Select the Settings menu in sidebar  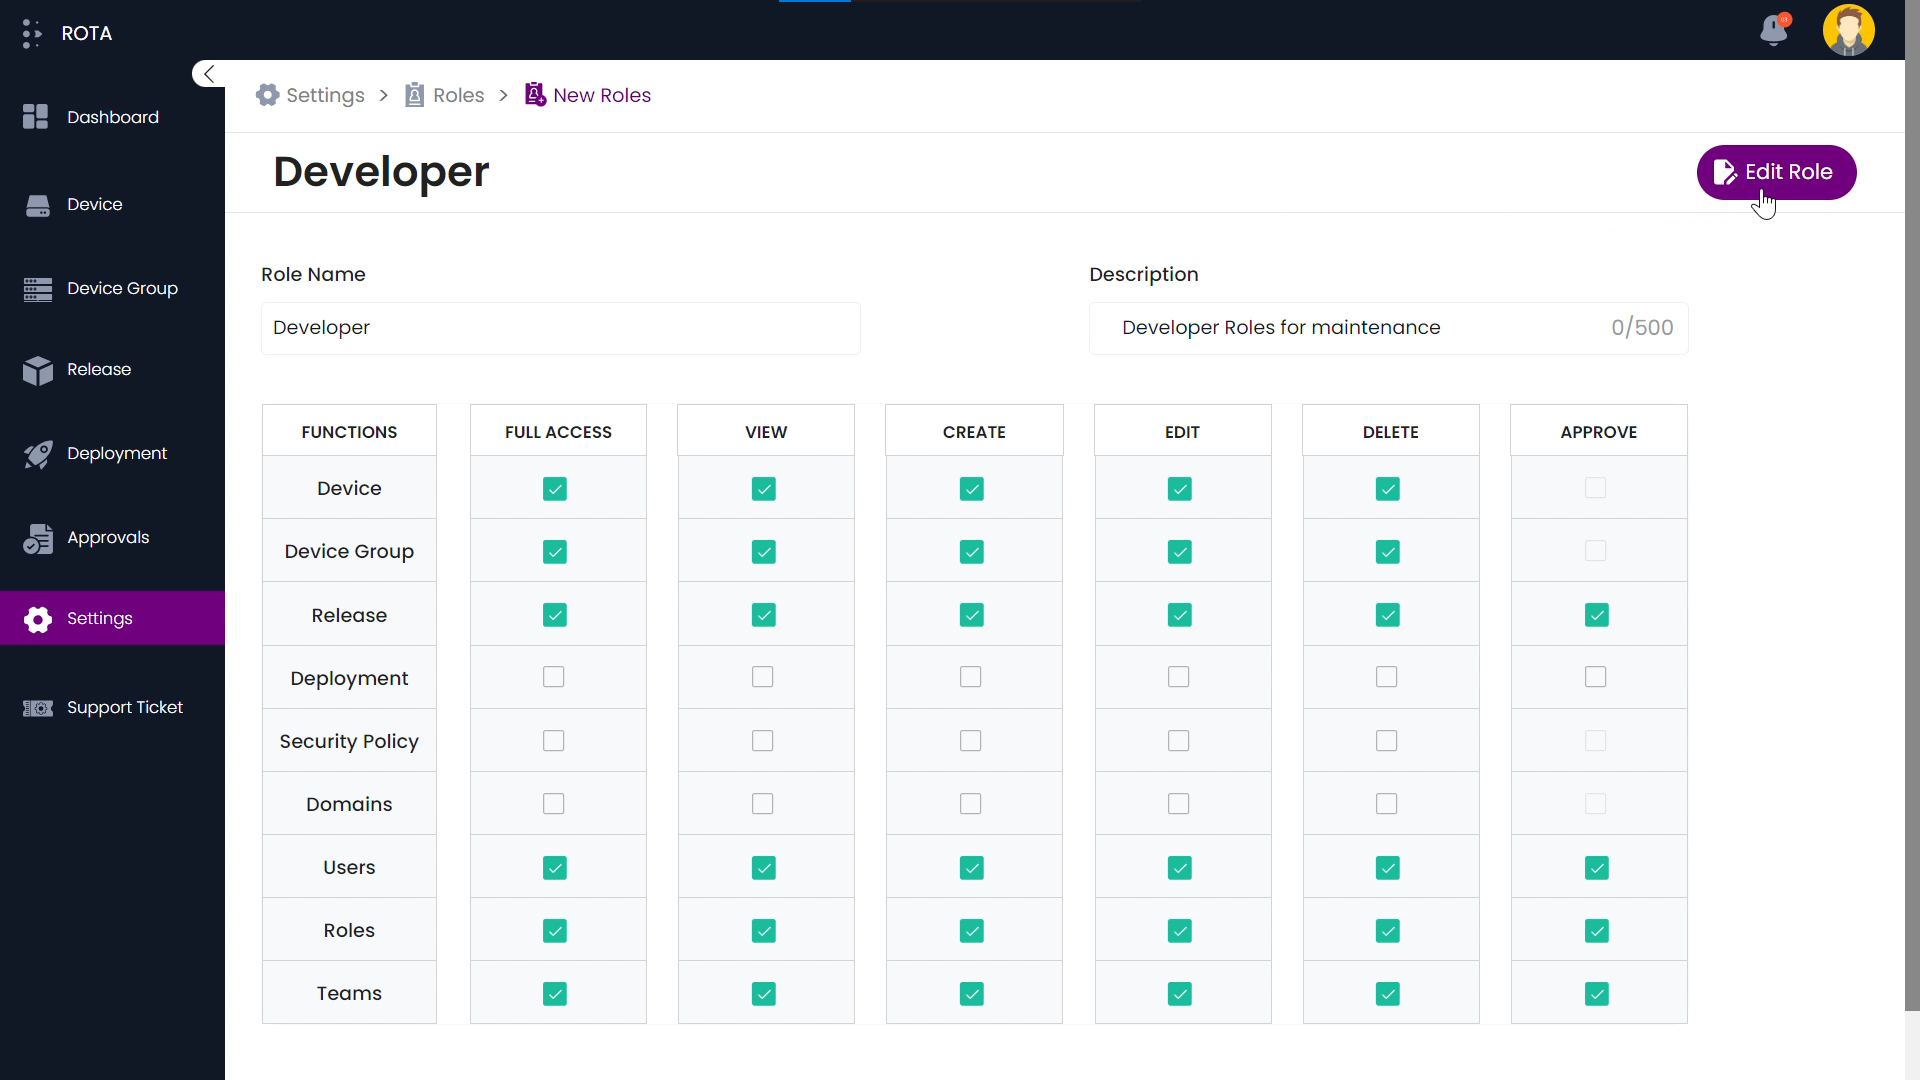click(x=99, y=618)
